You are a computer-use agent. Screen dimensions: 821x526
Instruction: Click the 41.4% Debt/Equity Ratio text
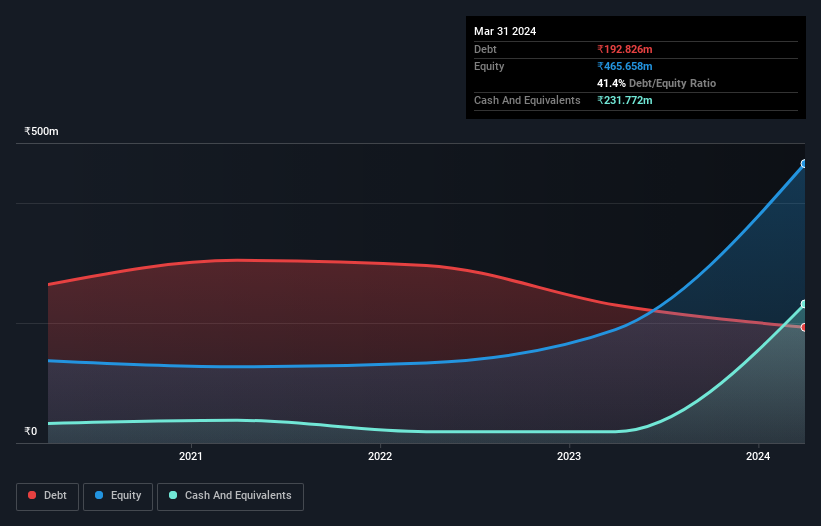(x=656, y=83)
